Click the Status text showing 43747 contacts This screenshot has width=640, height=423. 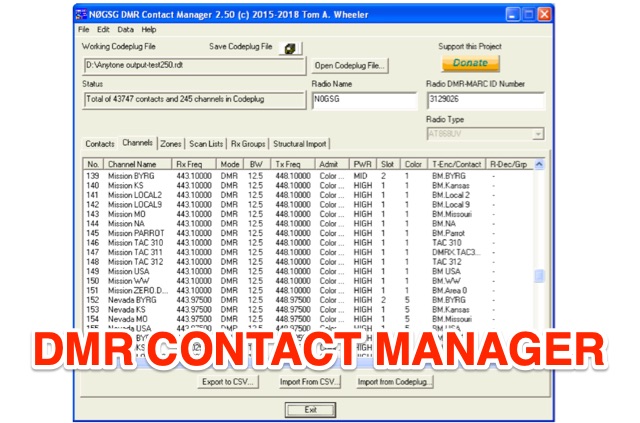(176, 99)
